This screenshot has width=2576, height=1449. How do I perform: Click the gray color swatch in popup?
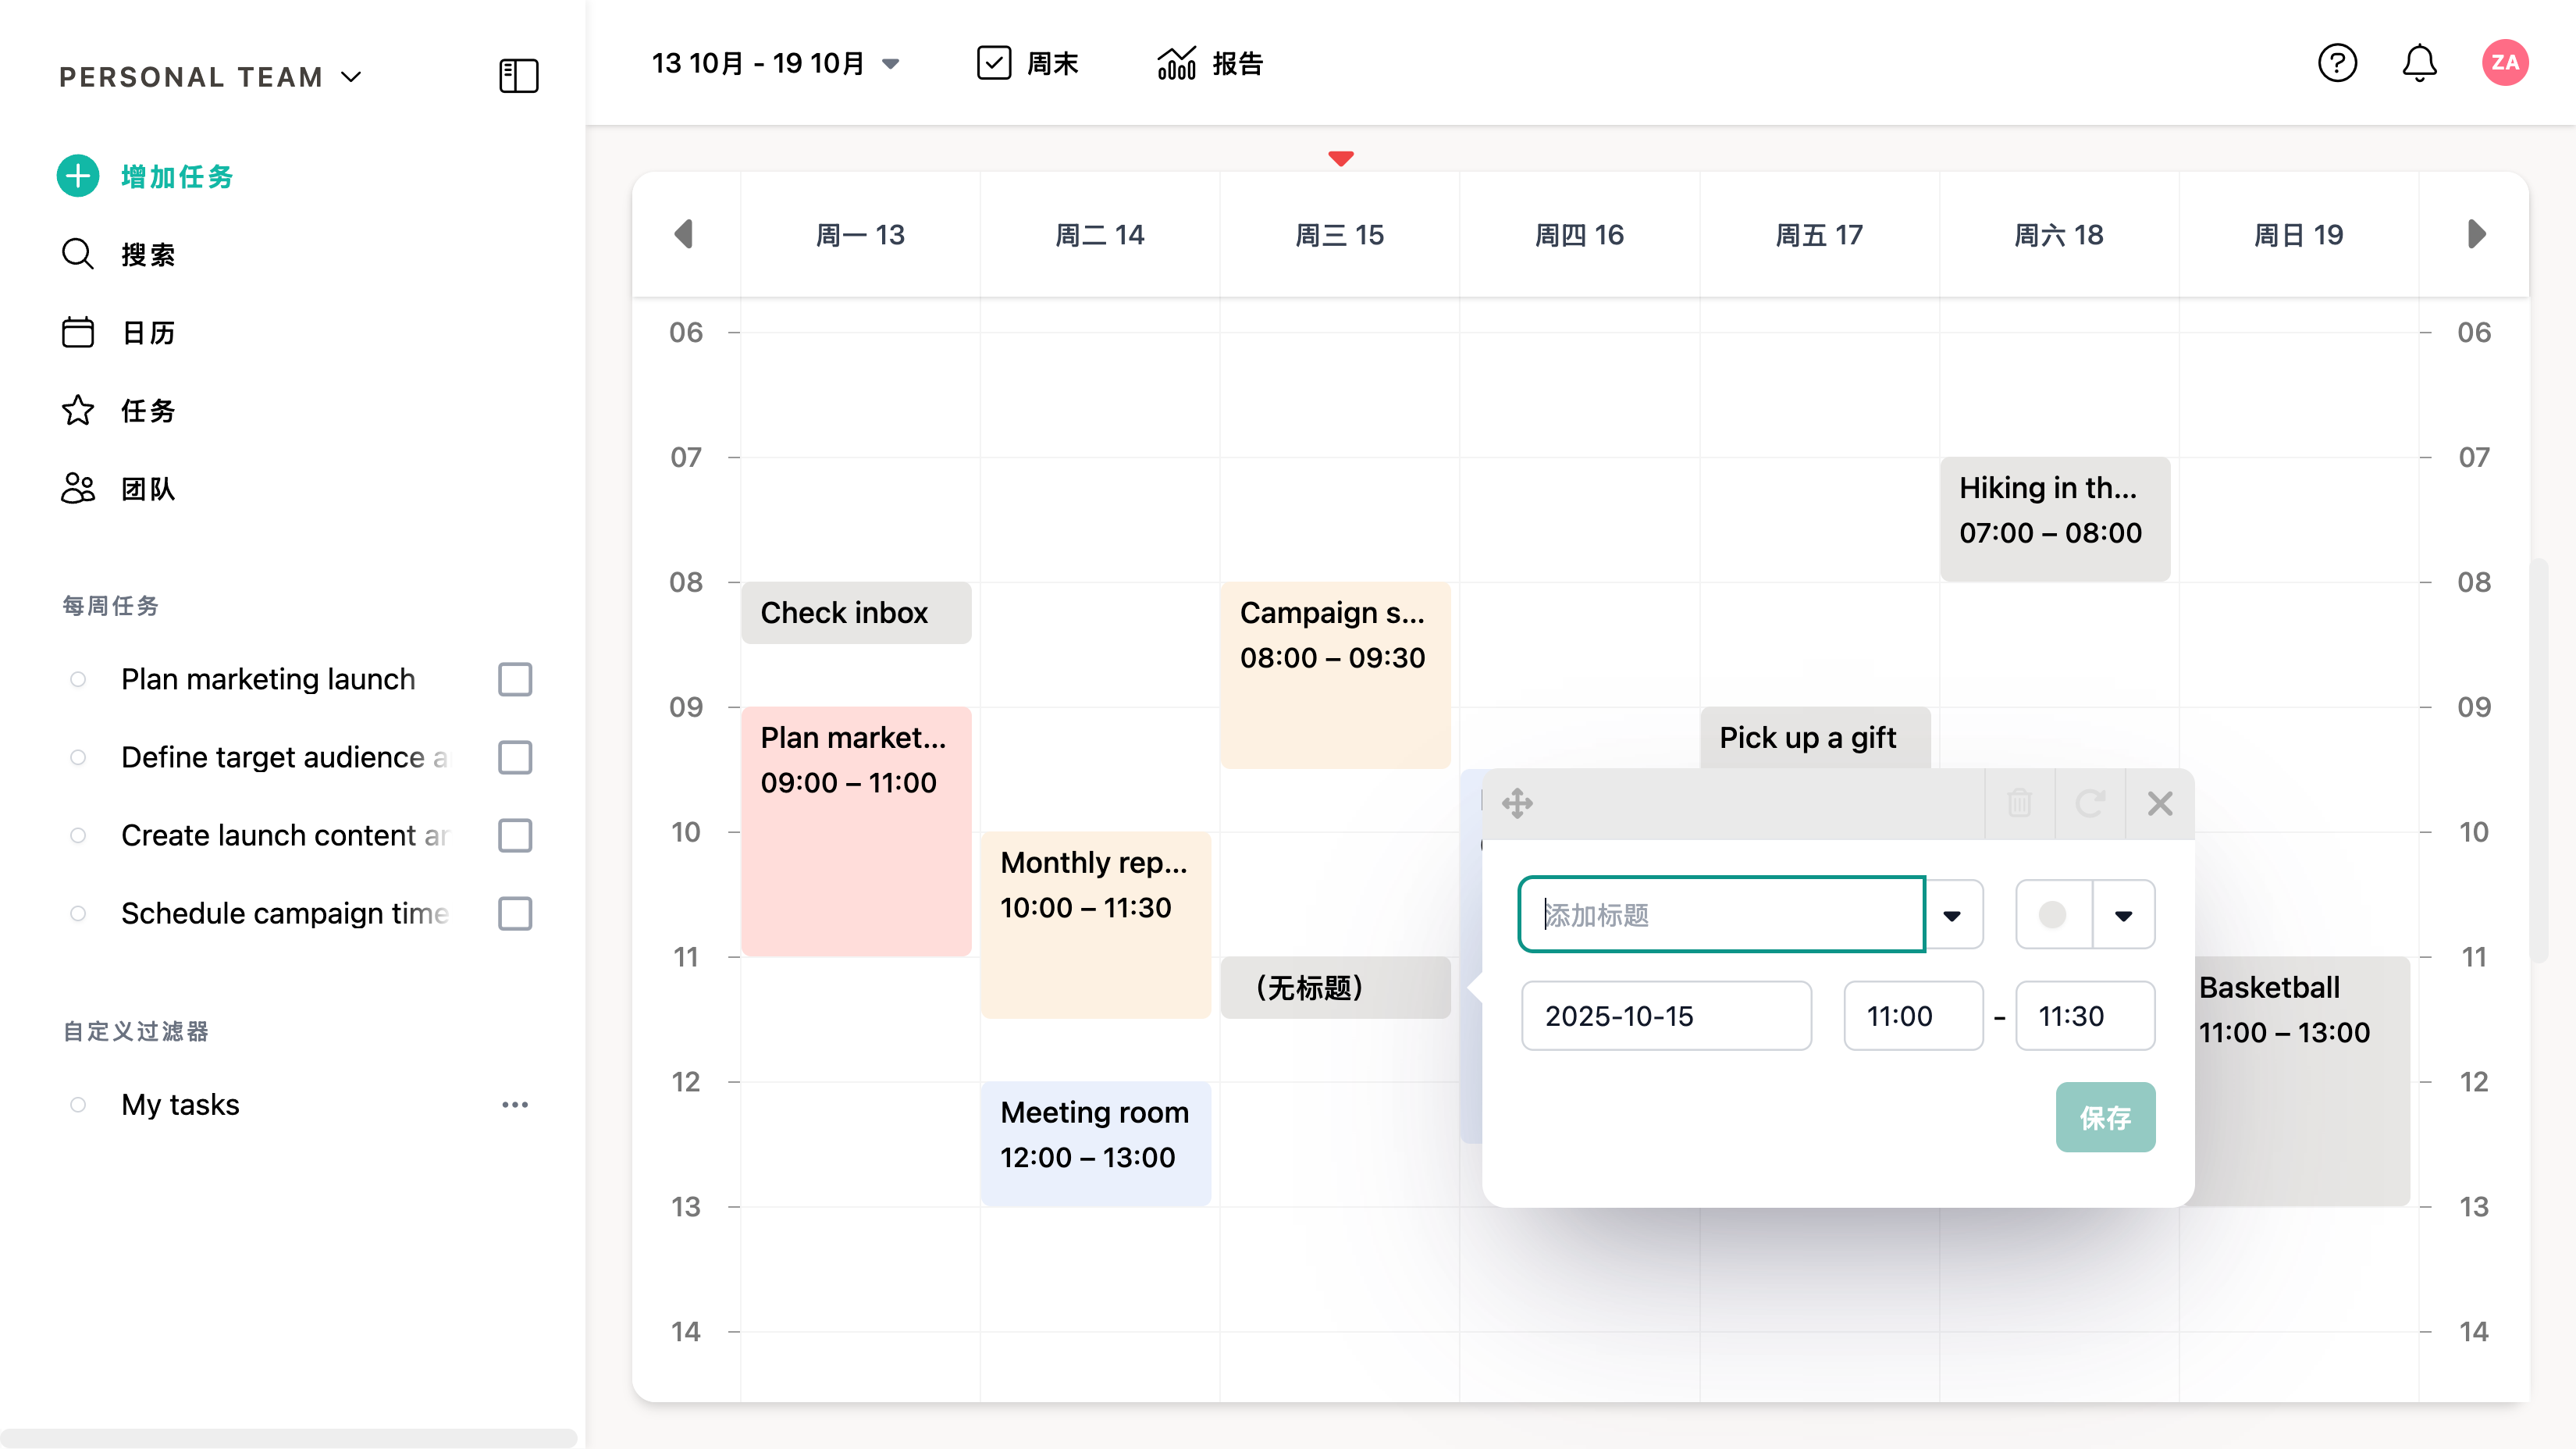2052,915
